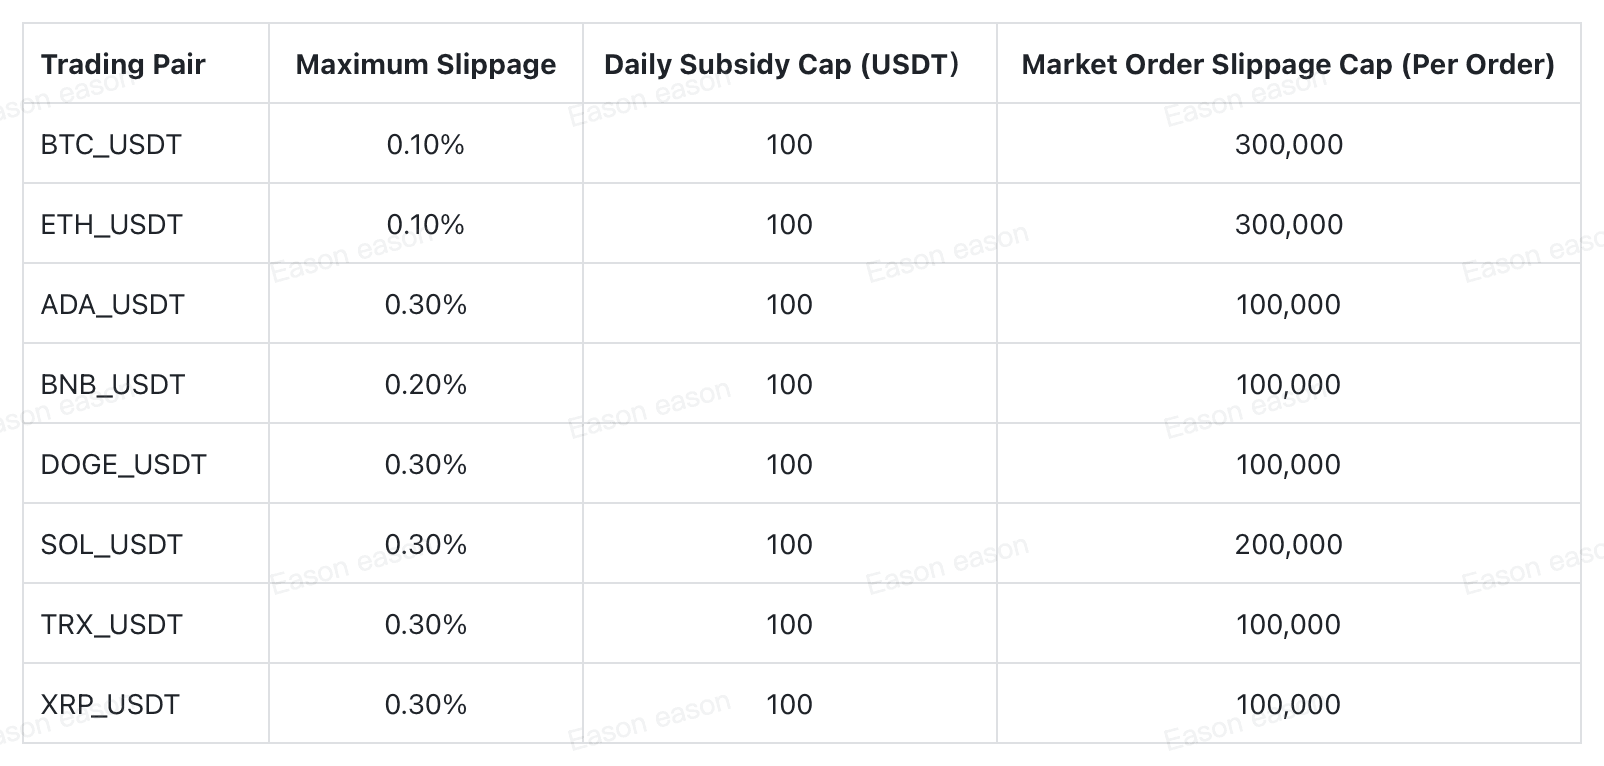
Task: Click the daily subsidy cap for ETH_USDT
Action: tap(789, 224)
